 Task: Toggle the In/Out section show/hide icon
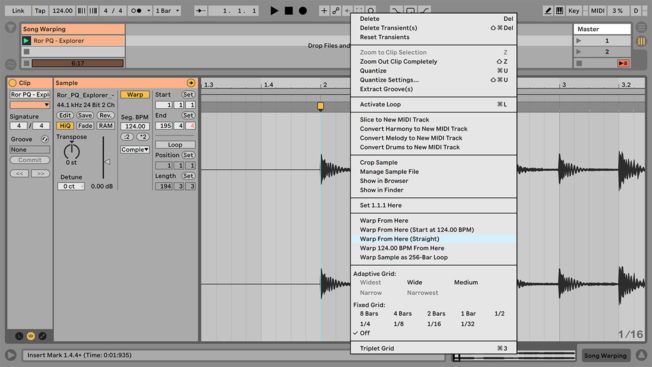(x=641, y=27)
